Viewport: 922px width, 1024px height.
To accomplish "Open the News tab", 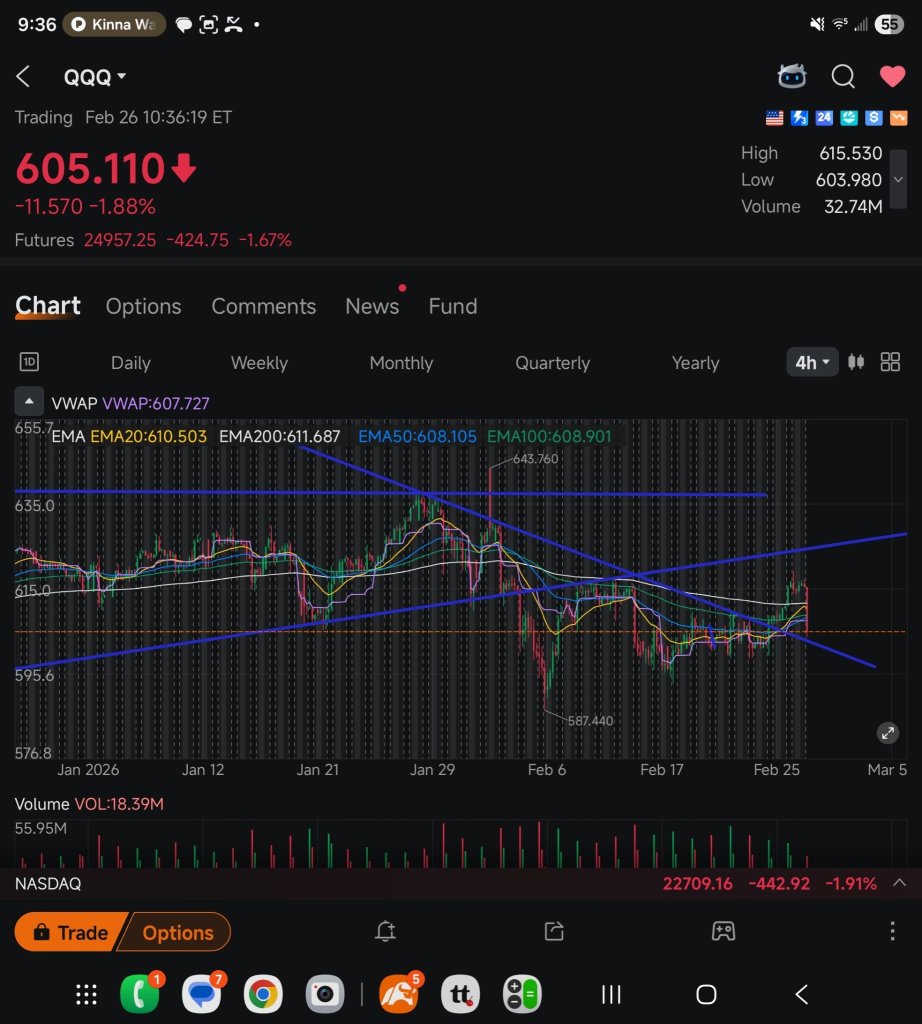I will pos(372,306).
